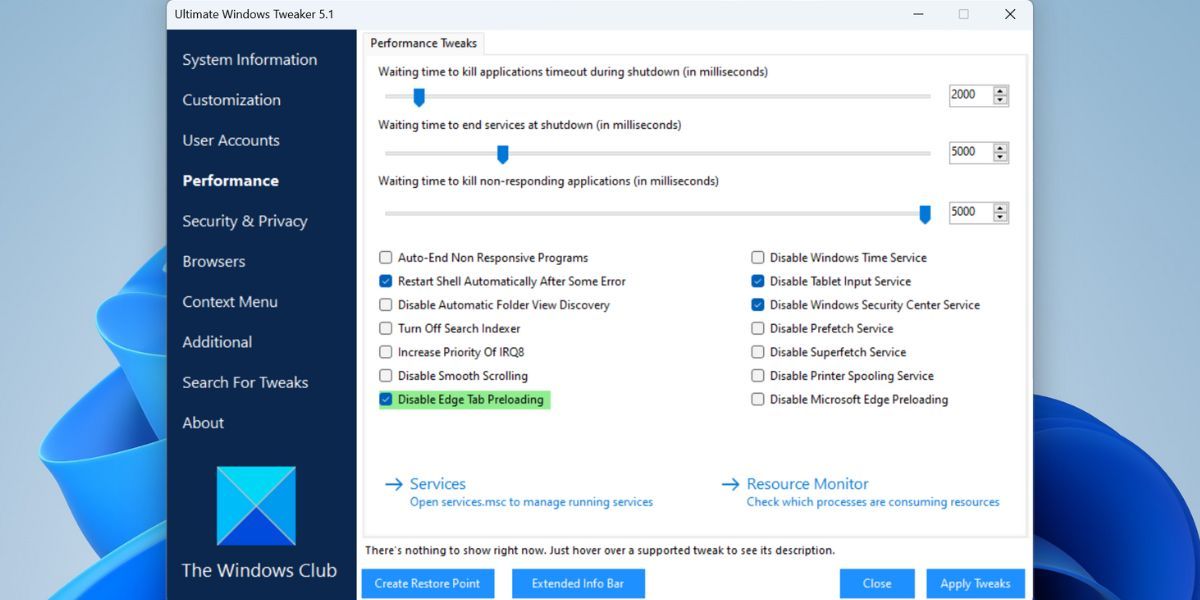Go to Security & Privacy settings
The width and height of the screenshot is (1200, 600).
244,221
